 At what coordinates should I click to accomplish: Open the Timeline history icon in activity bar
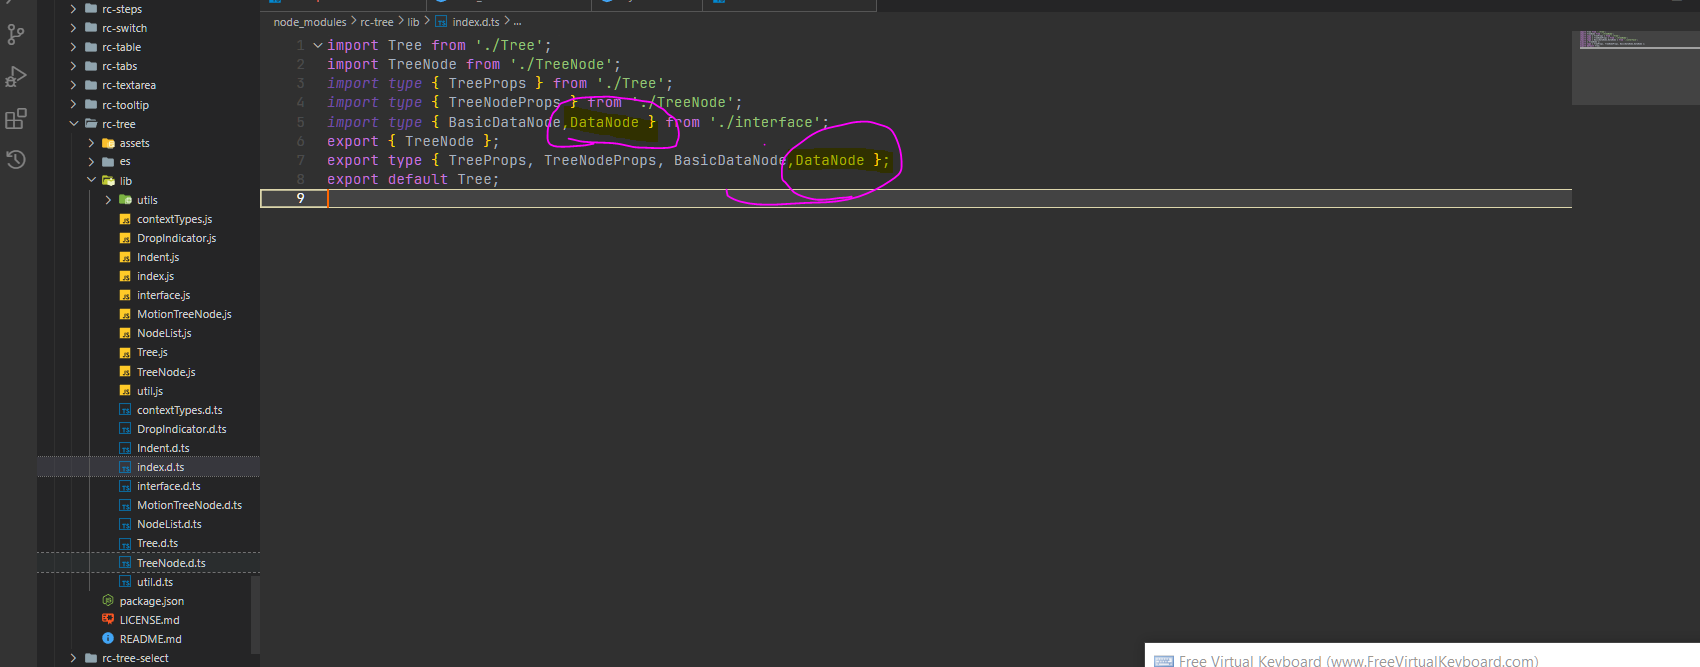pos(16,159)
